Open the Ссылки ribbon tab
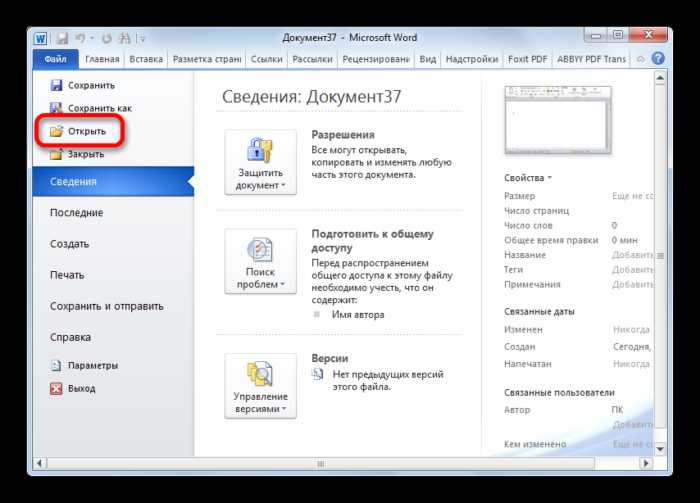This screenshot has width=700, height=503. (267, 59)
